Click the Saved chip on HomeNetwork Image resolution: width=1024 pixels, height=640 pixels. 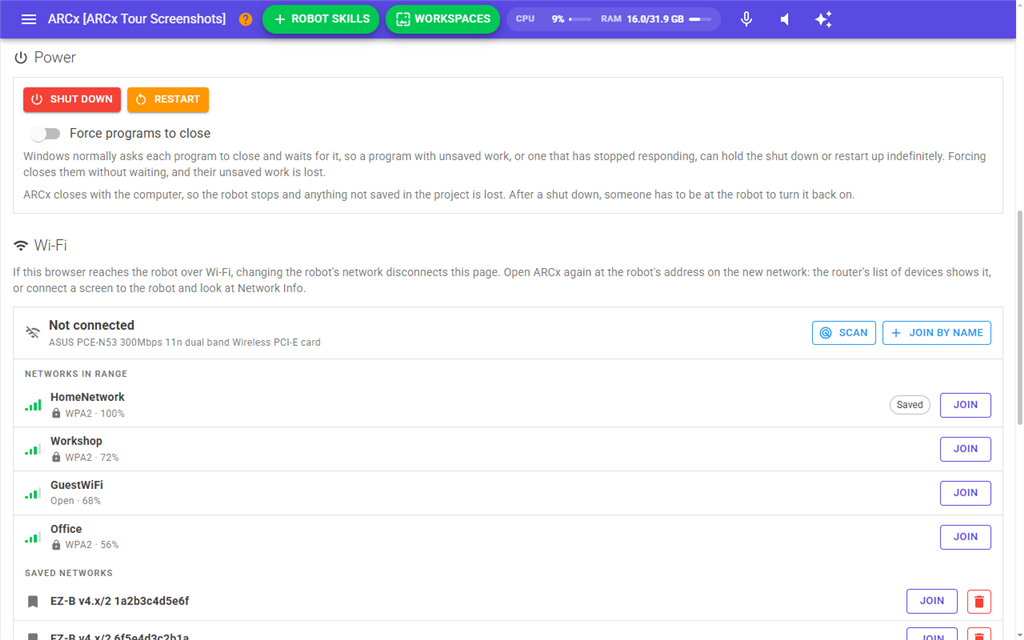(910, 405)
